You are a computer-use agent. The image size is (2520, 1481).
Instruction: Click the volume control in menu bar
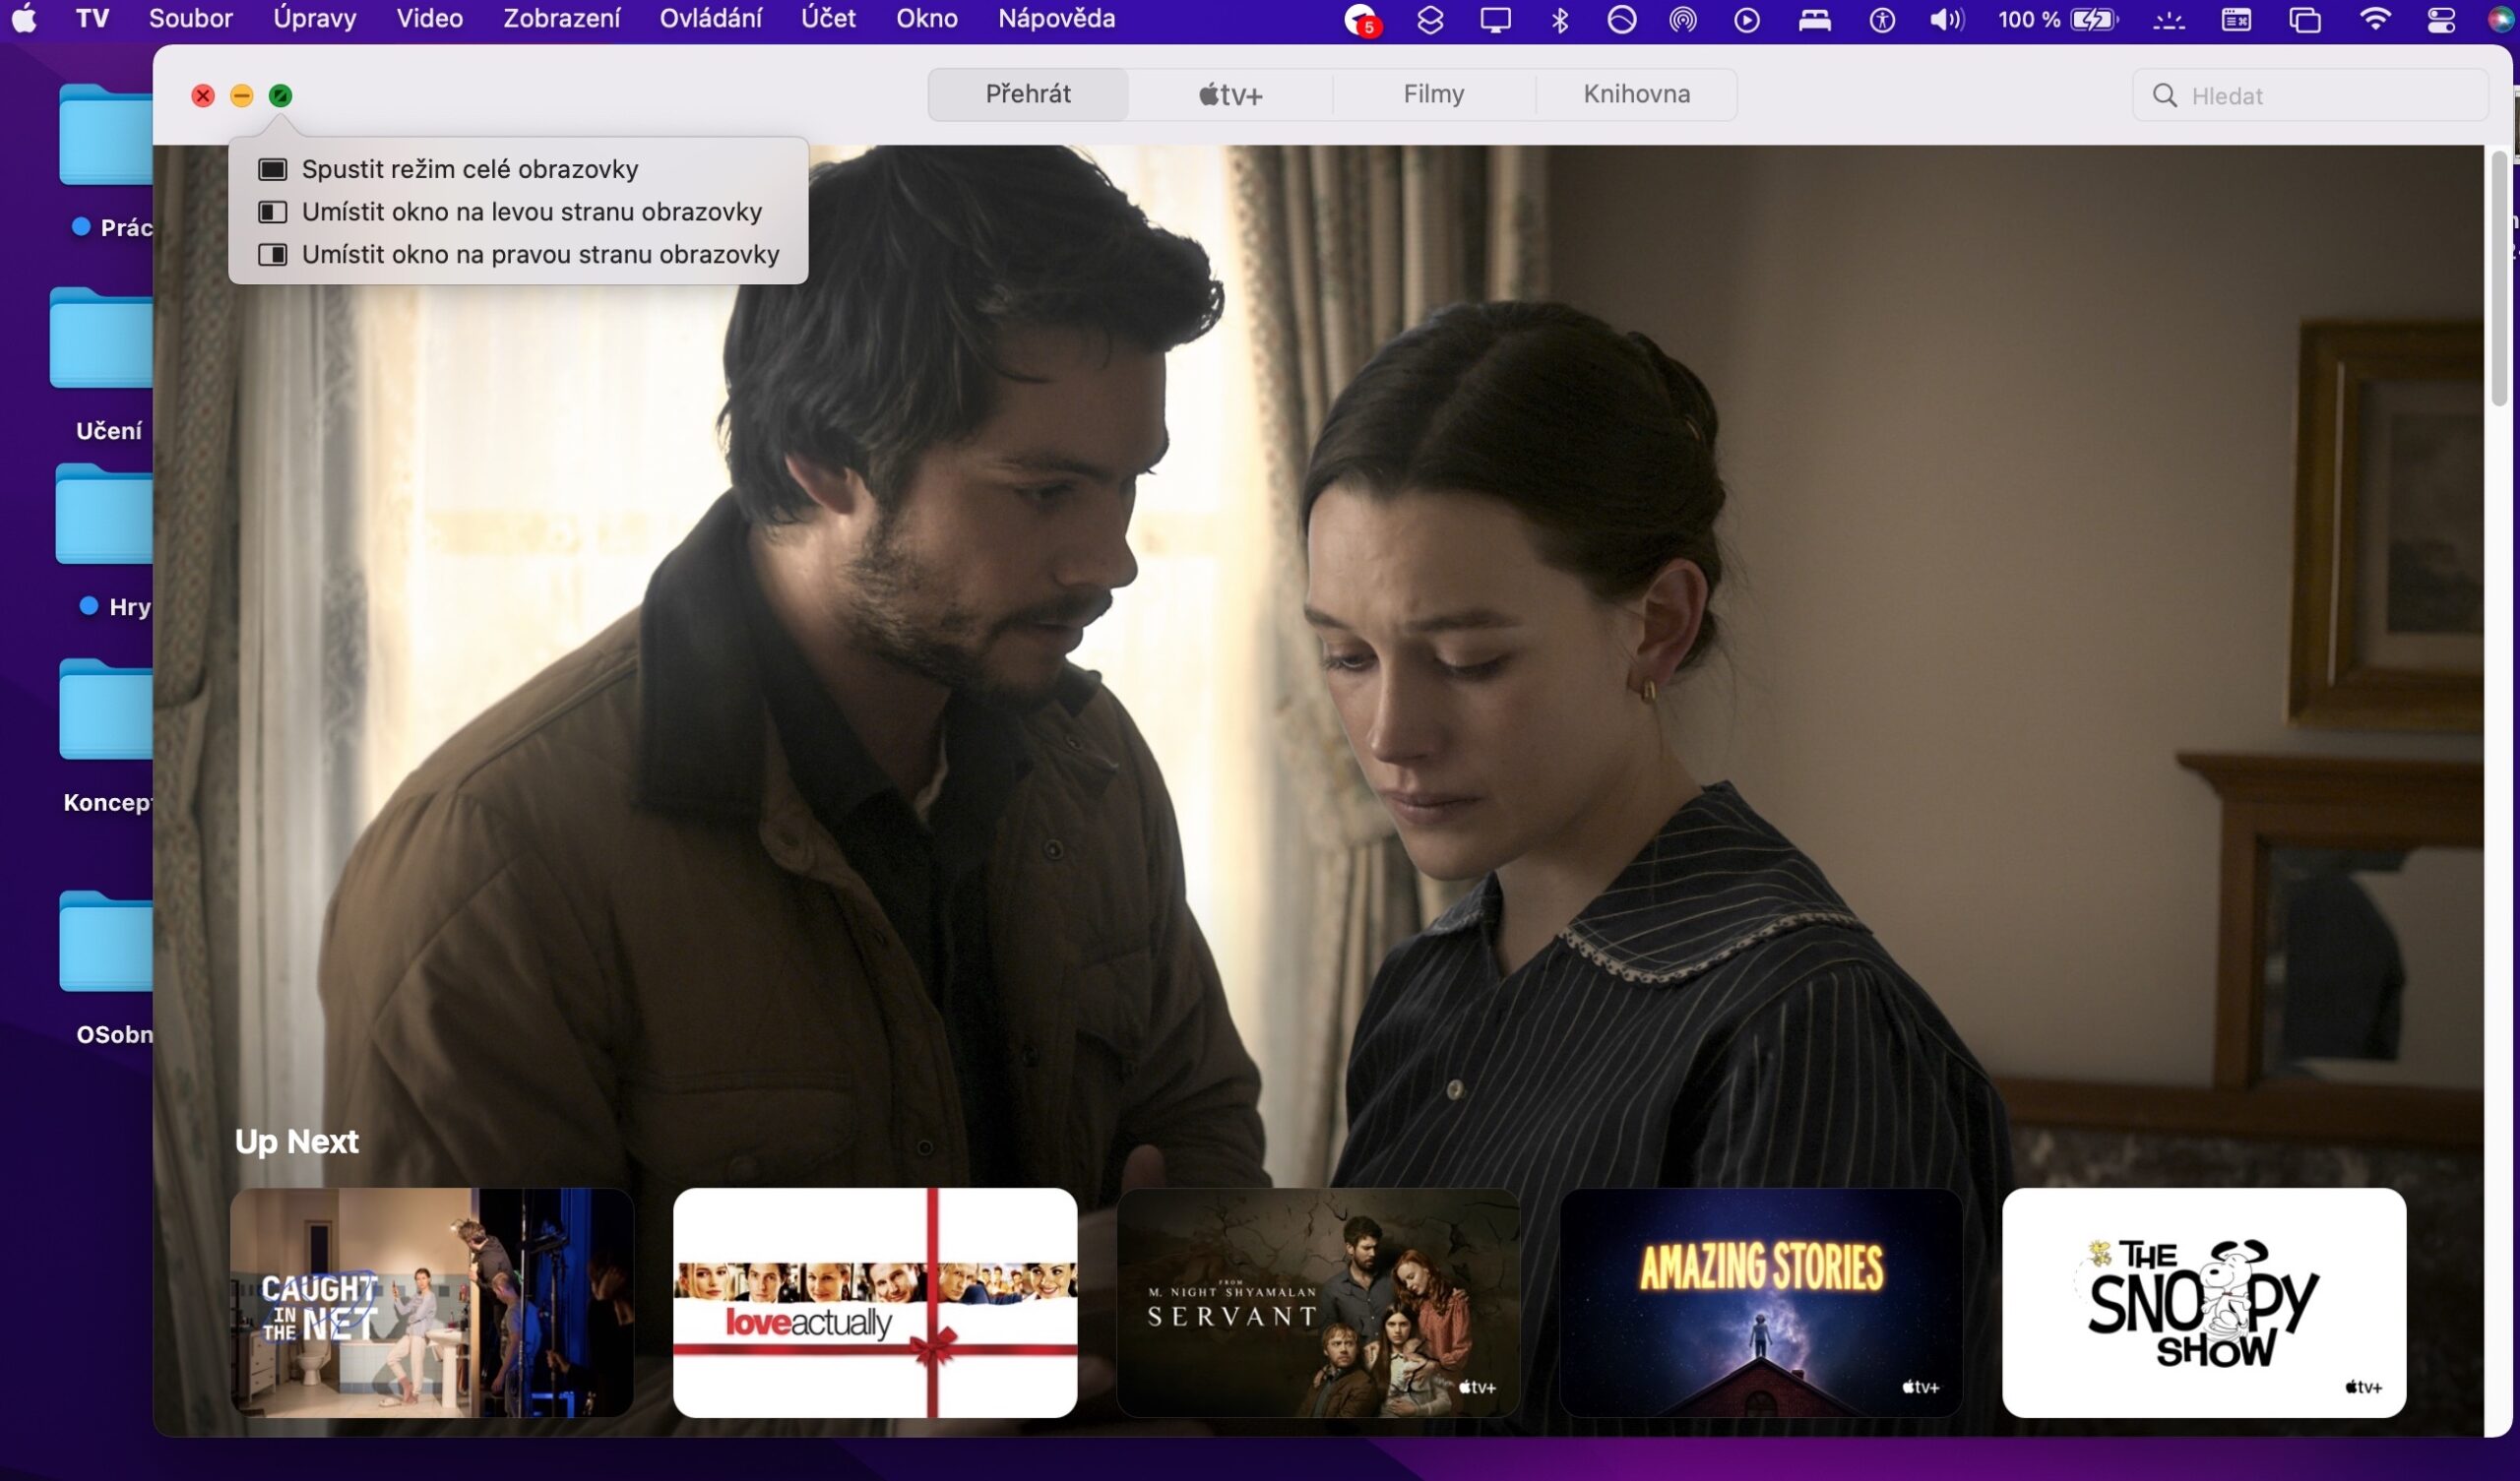[1945, 19]
